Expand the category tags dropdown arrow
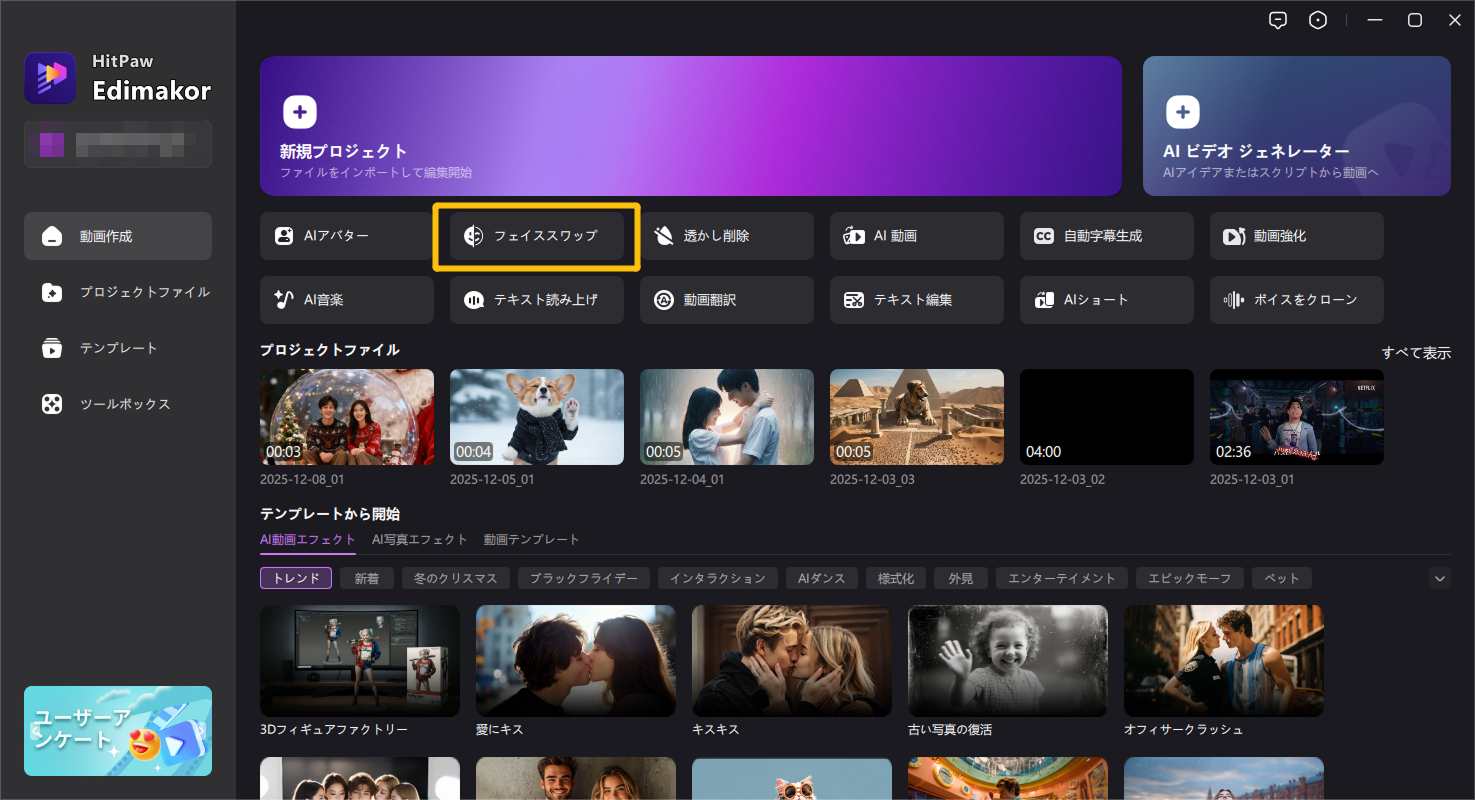 [x=1439, y=578]
